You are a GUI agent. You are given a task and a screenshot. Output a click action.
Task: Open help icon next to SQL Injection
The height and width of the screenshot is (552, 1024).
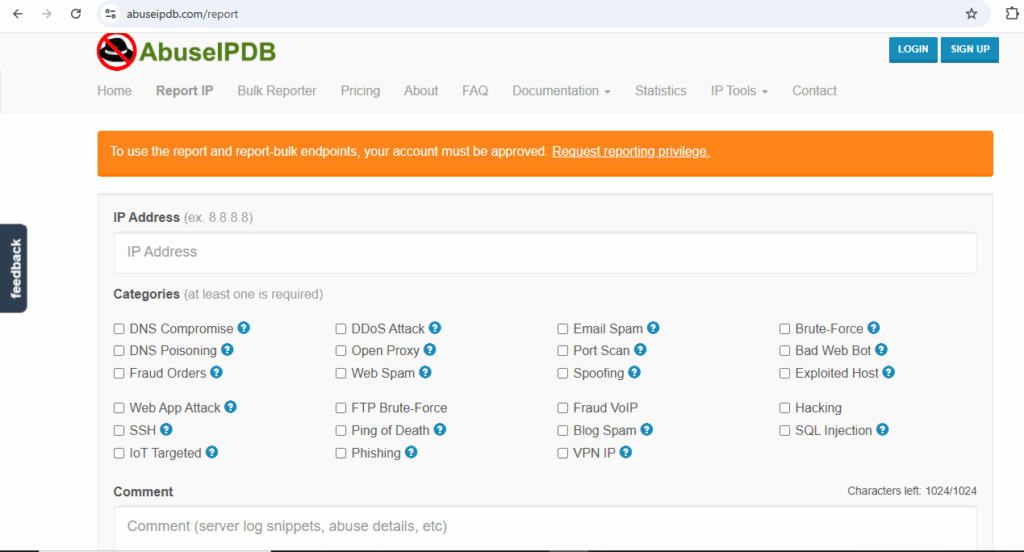tap(882, 429)
